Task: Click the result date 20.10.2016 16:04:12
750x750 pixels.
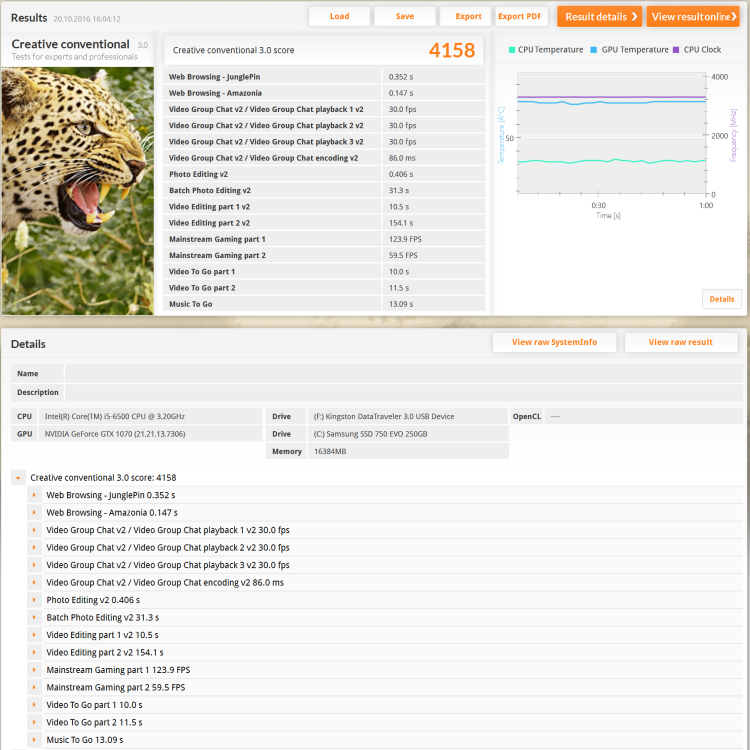Action: (87, 19)
